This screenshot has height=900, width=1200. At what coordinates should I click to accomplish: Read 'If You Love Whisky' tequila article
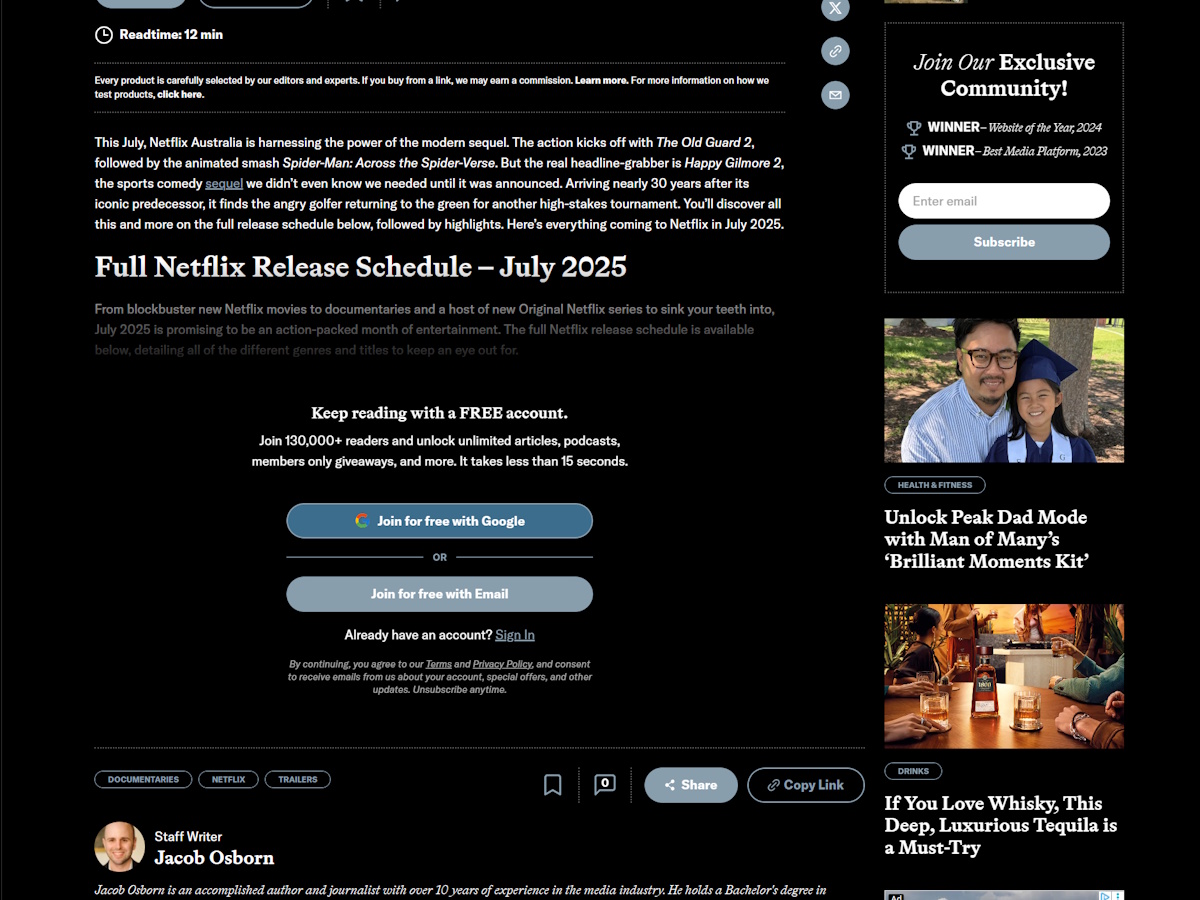(1001, 825)
